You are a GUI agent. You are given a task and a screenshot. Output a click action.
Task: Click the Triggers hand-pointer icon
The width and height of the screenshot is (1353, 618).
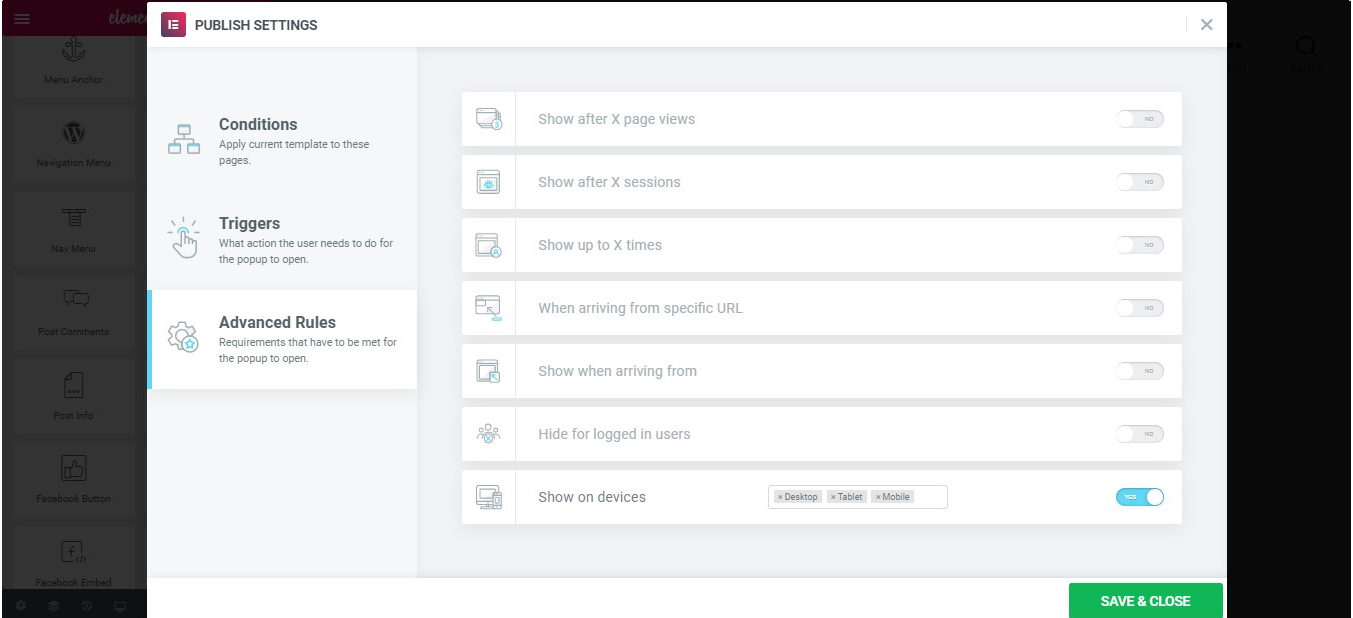[x=184, y=239]
